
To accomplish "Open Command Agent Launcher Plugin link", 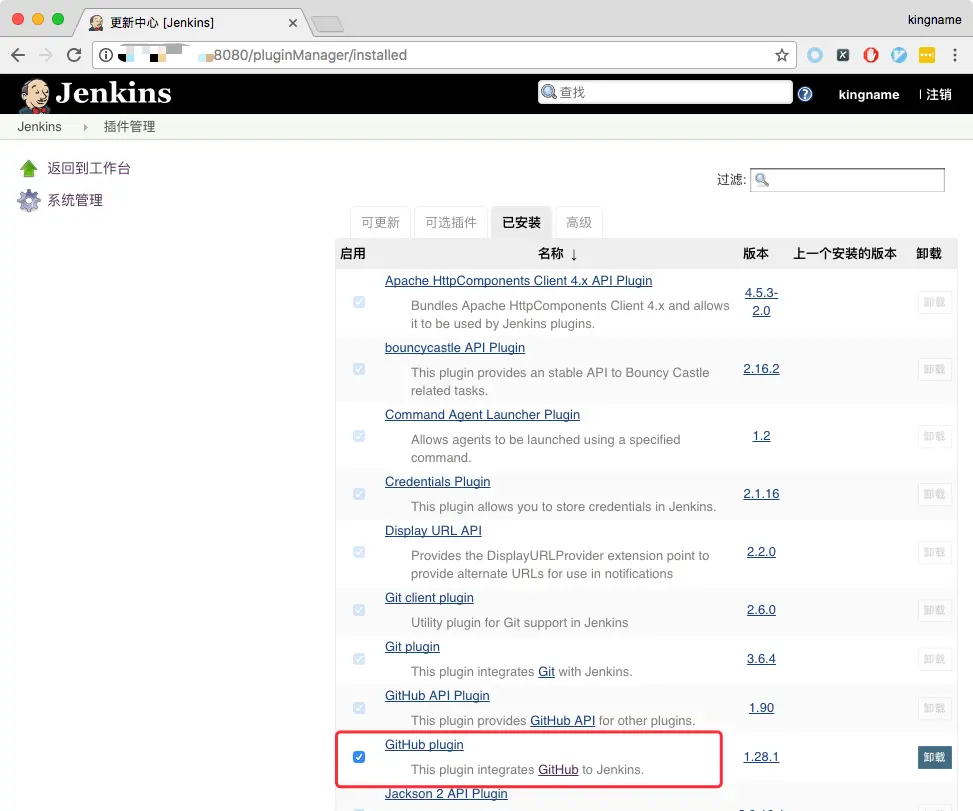I will point(482,414).
